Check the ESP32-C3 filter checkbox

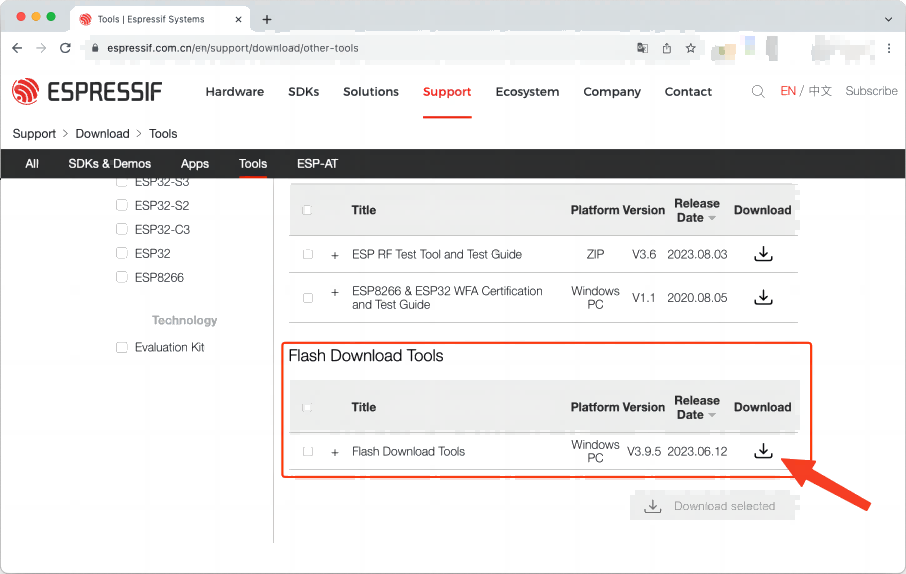pyautogui.click(x=121, y=229)
